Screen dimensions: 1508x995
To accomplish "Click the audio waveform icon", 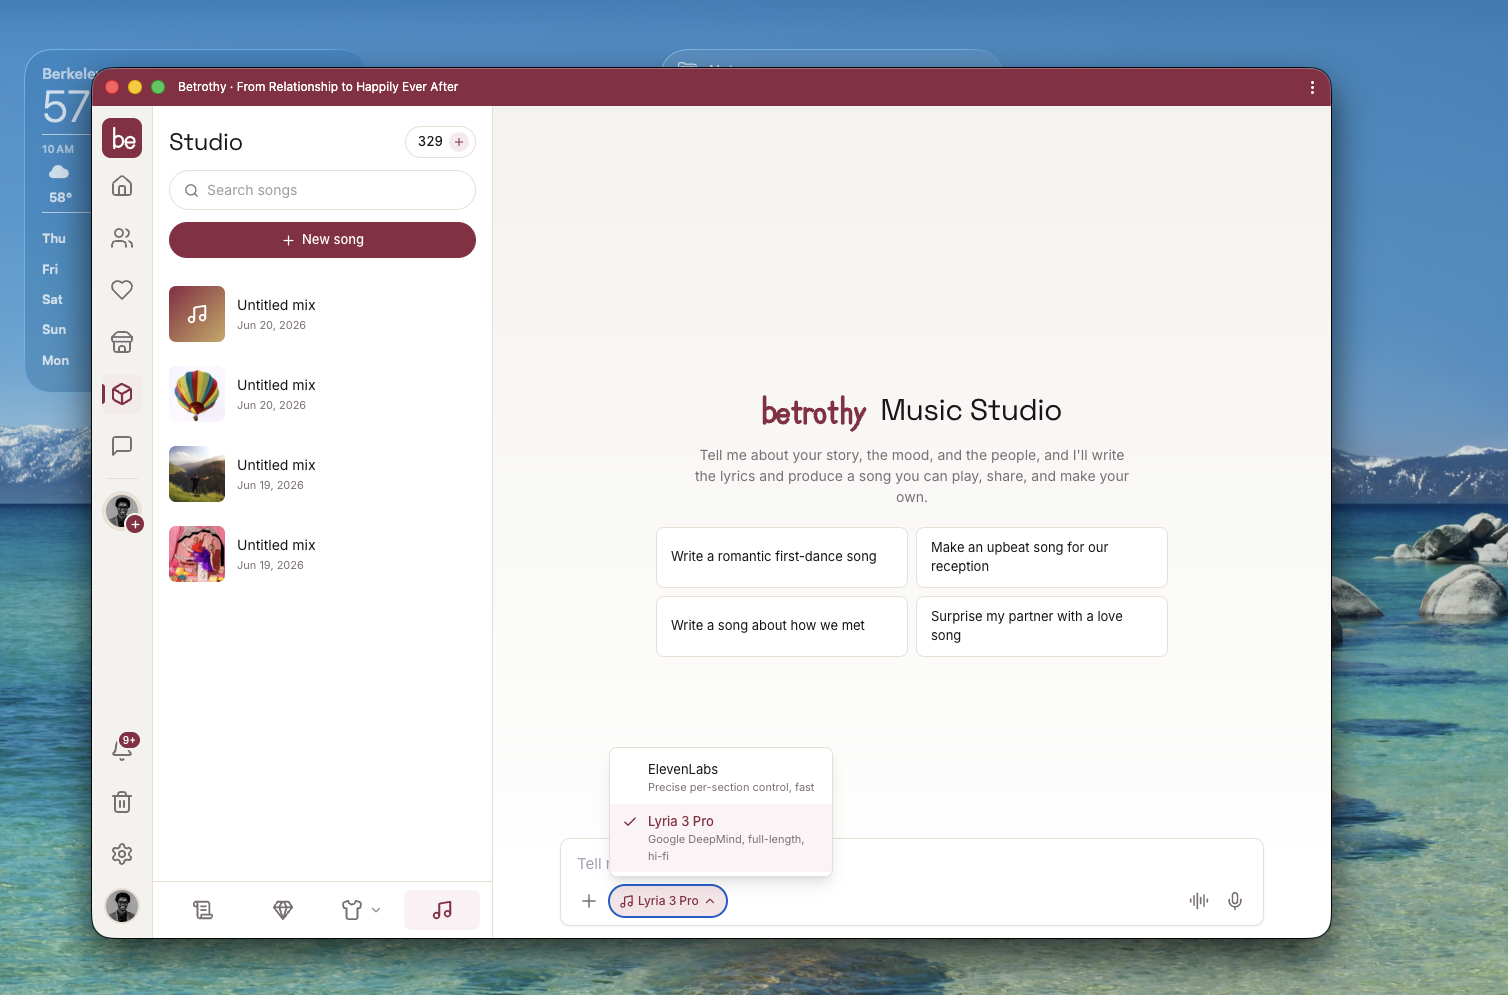I will click(1199, 901).
